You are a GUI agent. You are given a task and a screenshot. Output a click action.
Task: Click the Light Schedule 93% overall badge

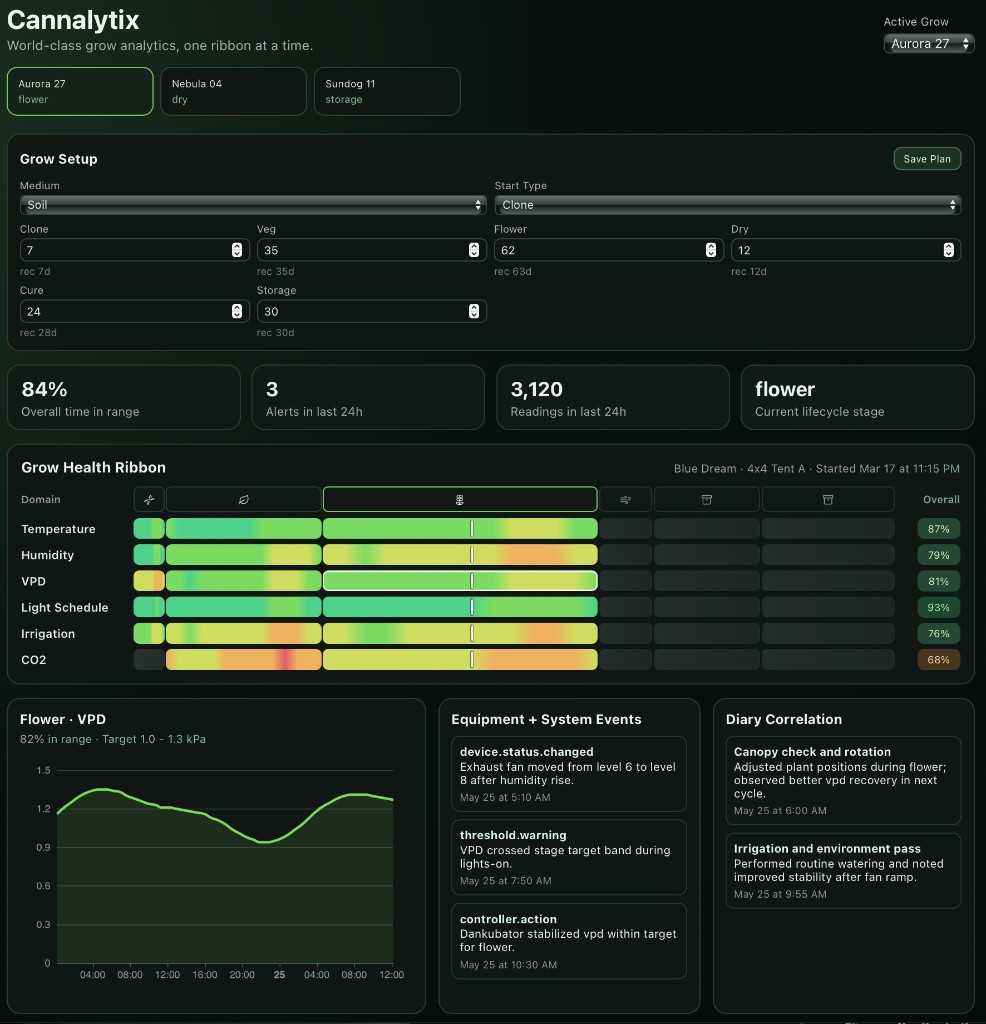pos(938,607)
